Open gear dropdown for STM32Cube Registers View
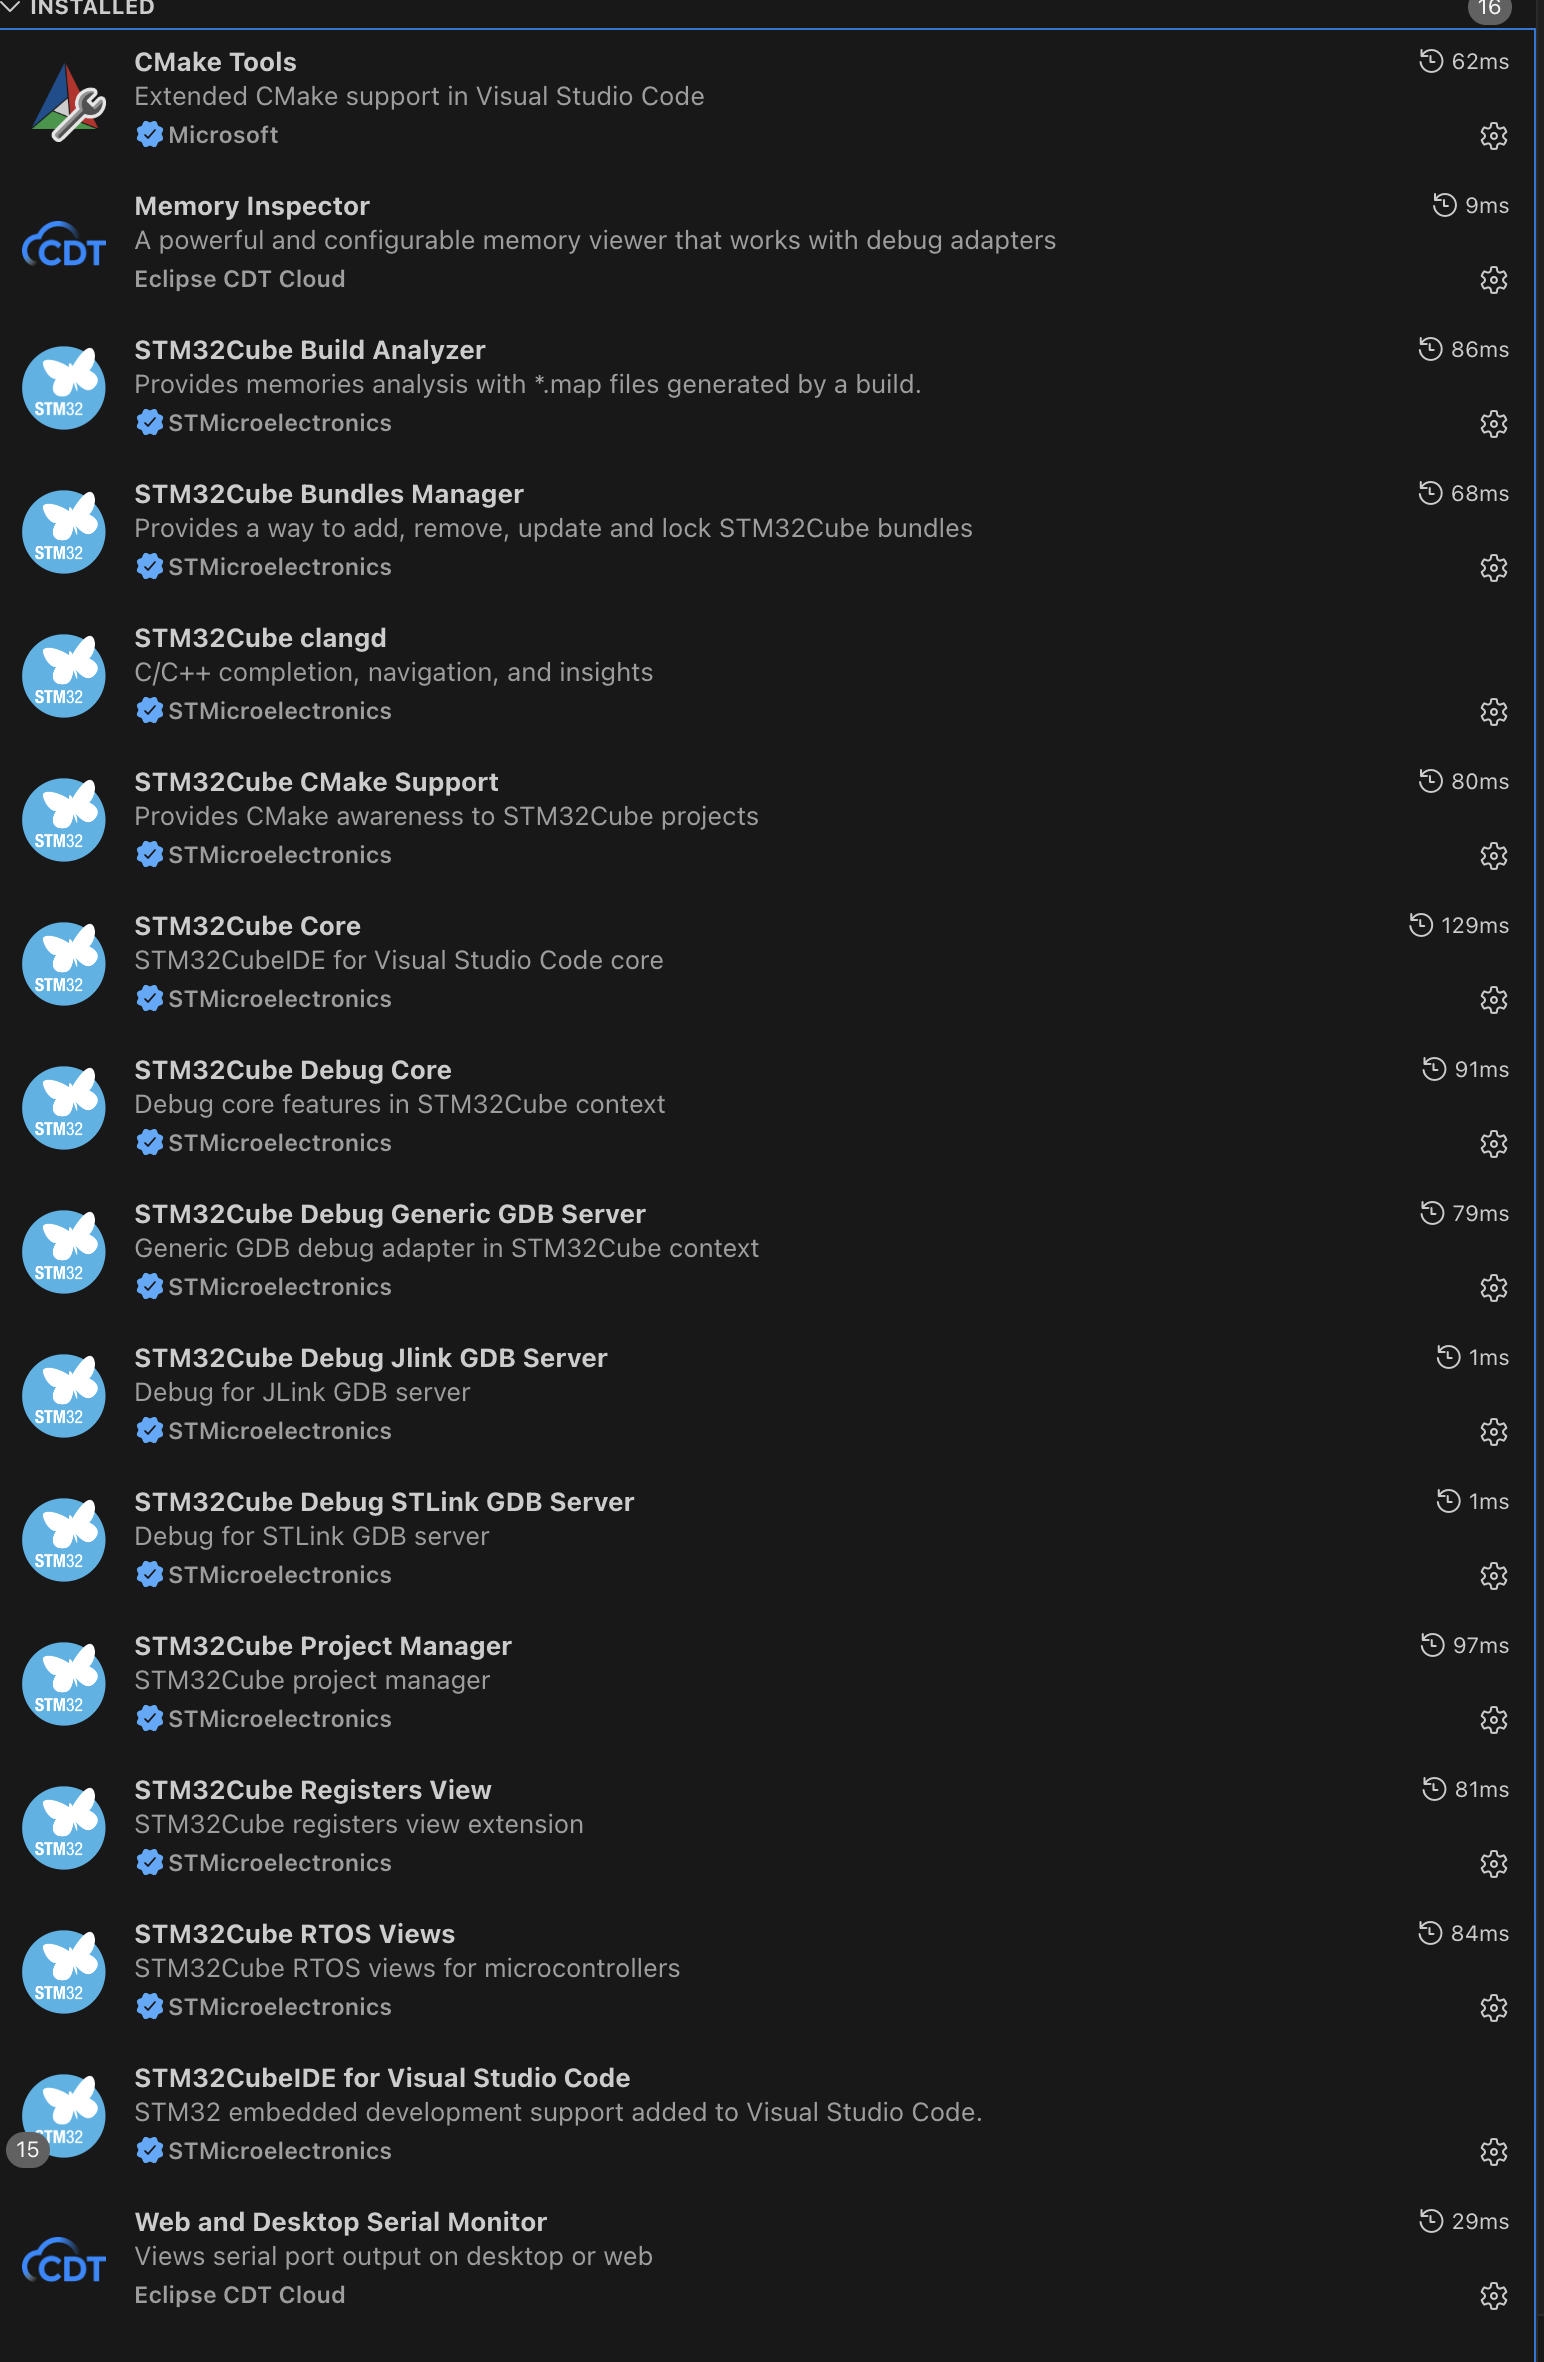Screen dimensions: 1544x2362 click(1493, 1864)
